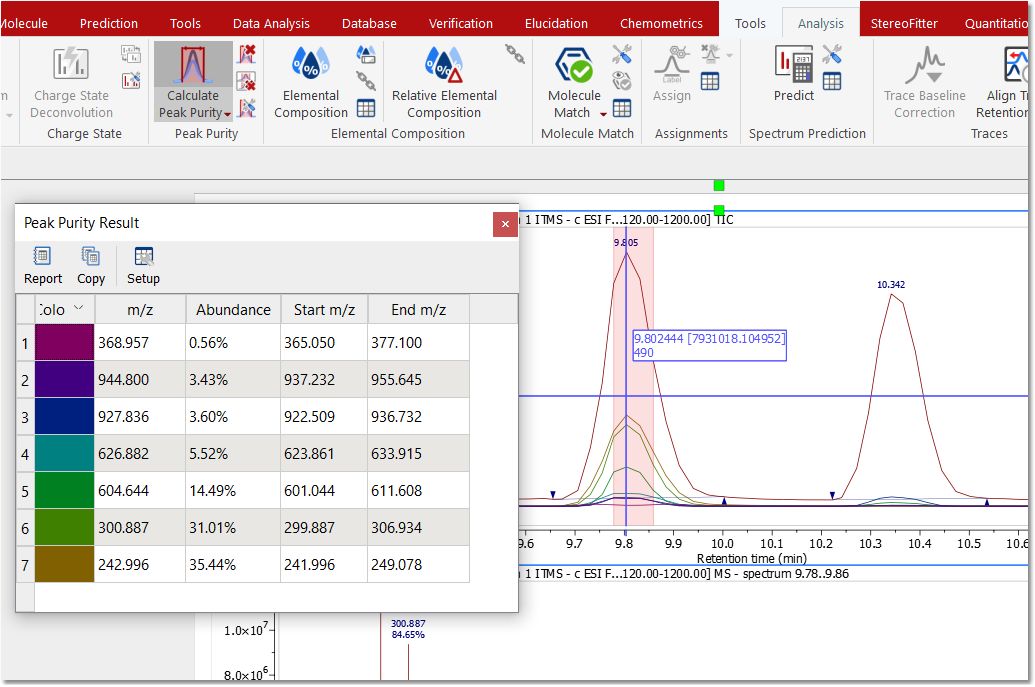Click the Start m/z cell 601.044
Image resolution: width=1035 pixels, height=687 pixels.
pyautogui.click(x=324, y=490)
